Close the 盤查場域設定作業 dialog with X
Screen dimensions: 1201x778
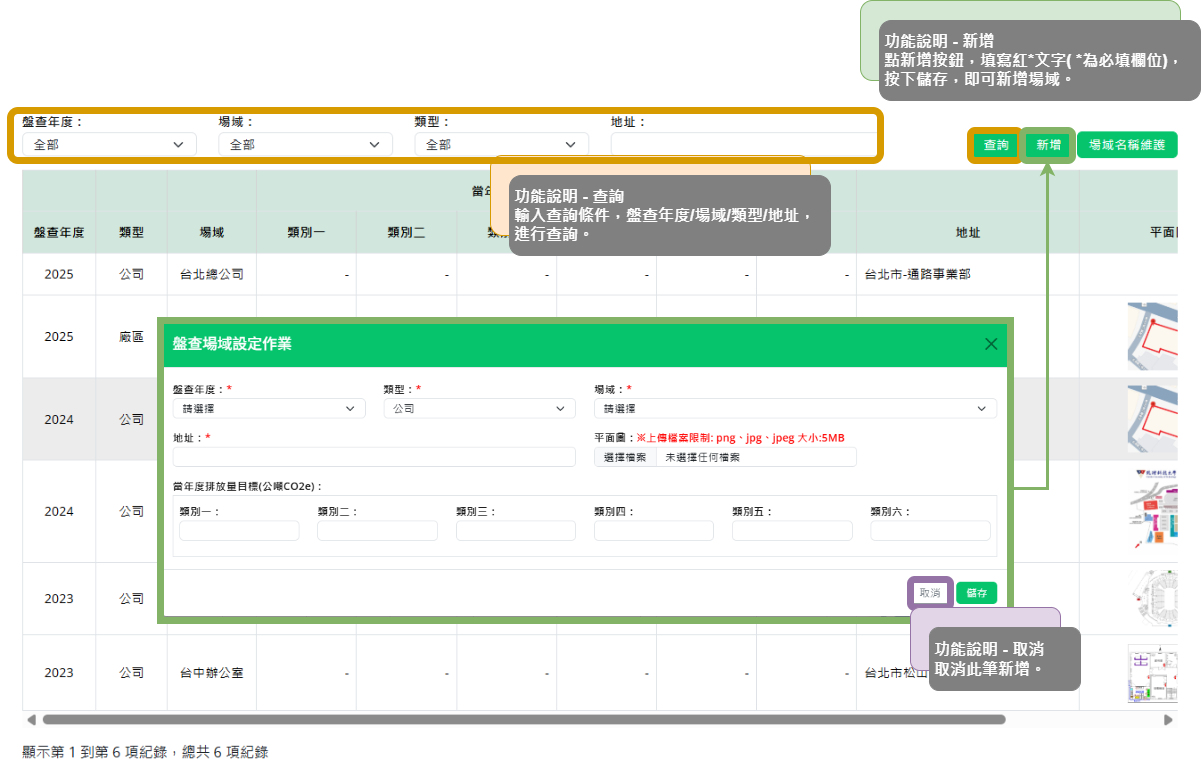pyautogui.click(x=991, y=344)
